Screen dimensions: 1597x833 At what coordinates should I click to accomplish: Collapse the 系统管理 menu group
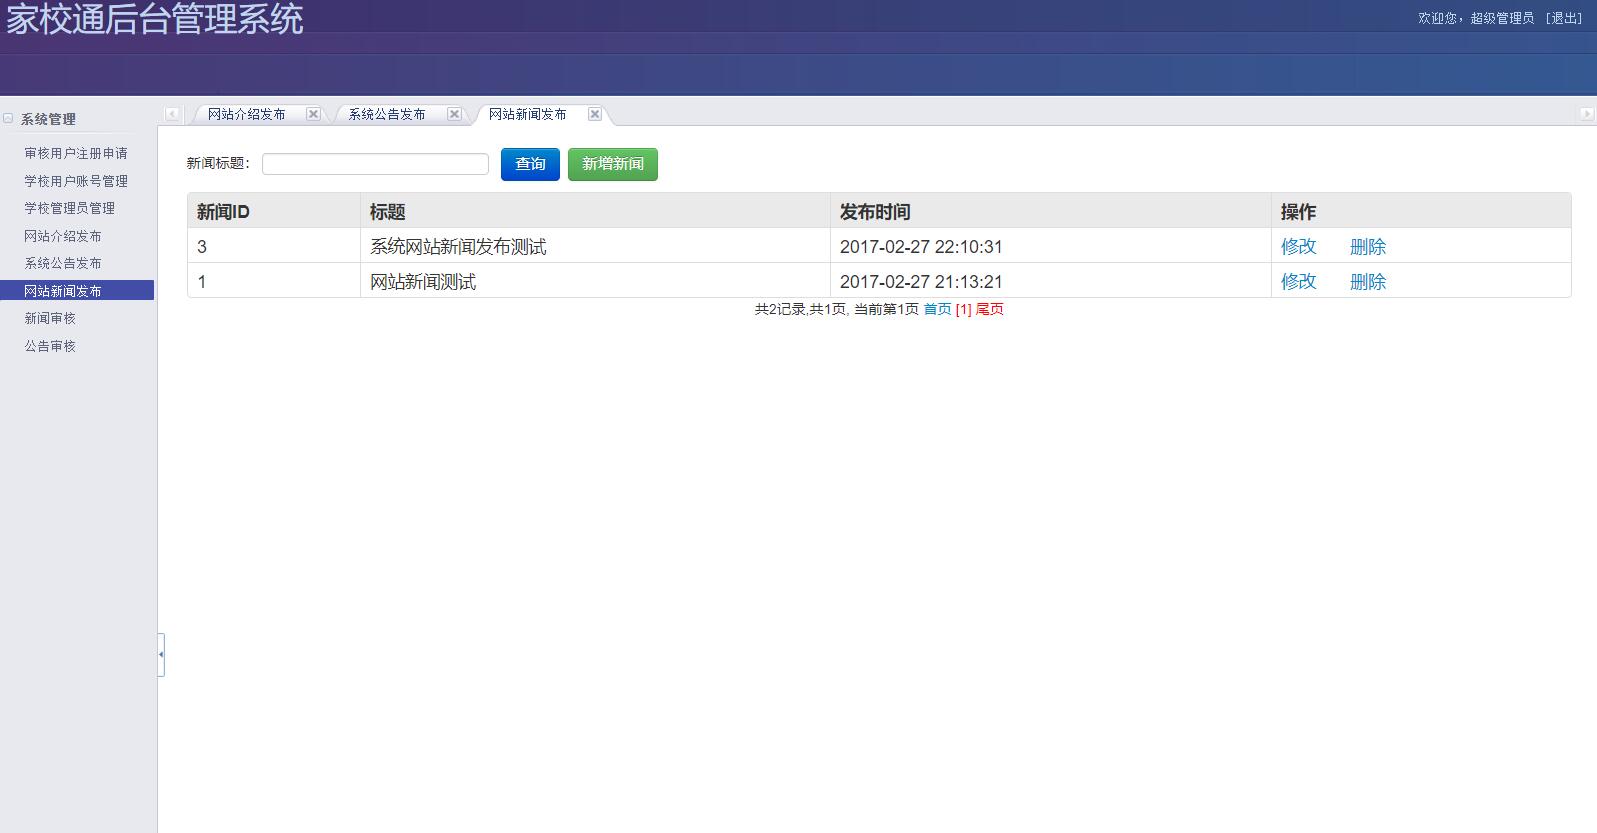[8, 118]
